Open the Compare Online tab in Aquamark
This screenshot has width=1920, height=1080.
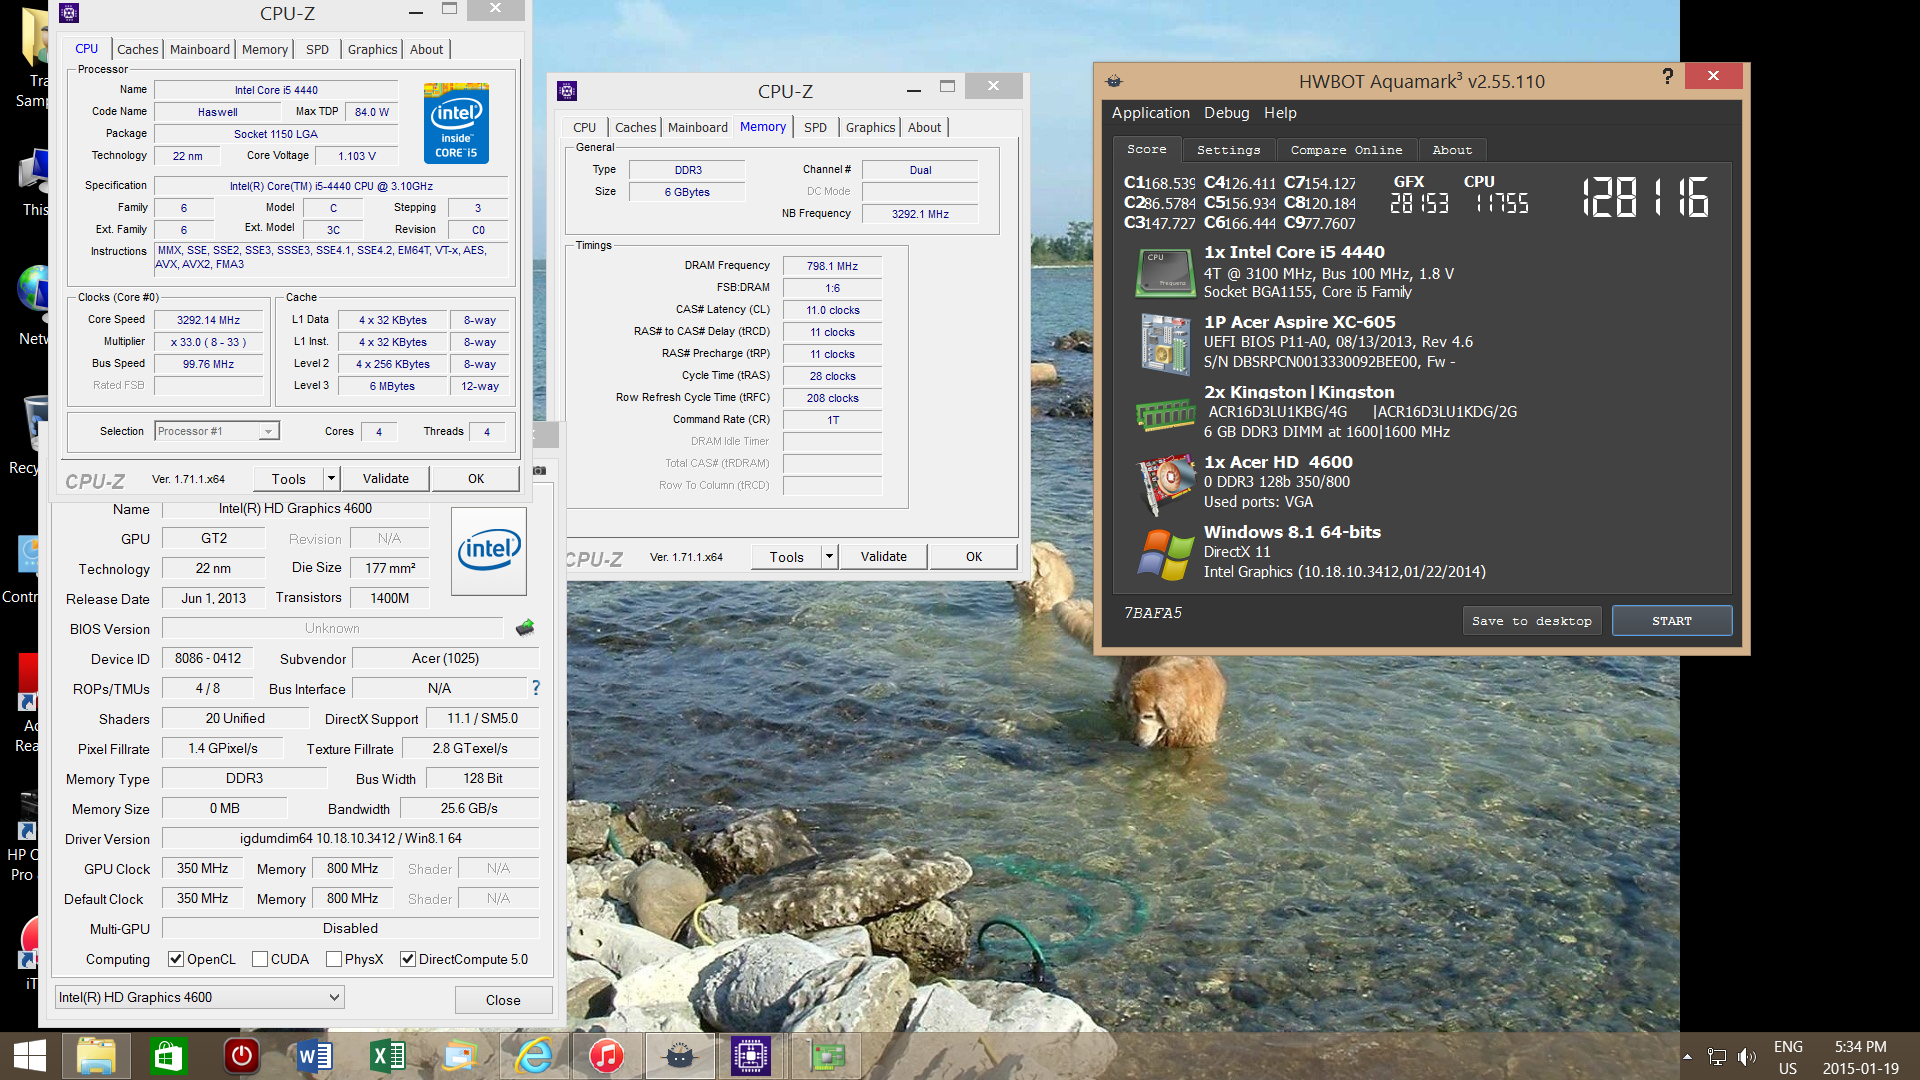pos(1346,150)
